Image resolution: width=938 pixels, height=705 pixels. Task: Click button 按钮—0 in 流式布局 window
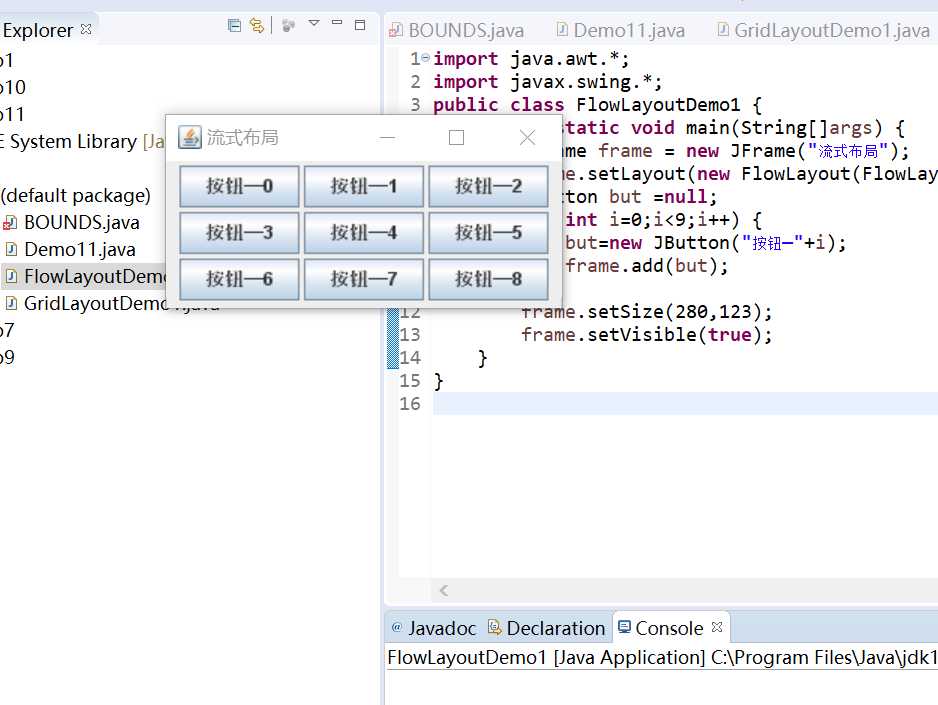[239, 186]
